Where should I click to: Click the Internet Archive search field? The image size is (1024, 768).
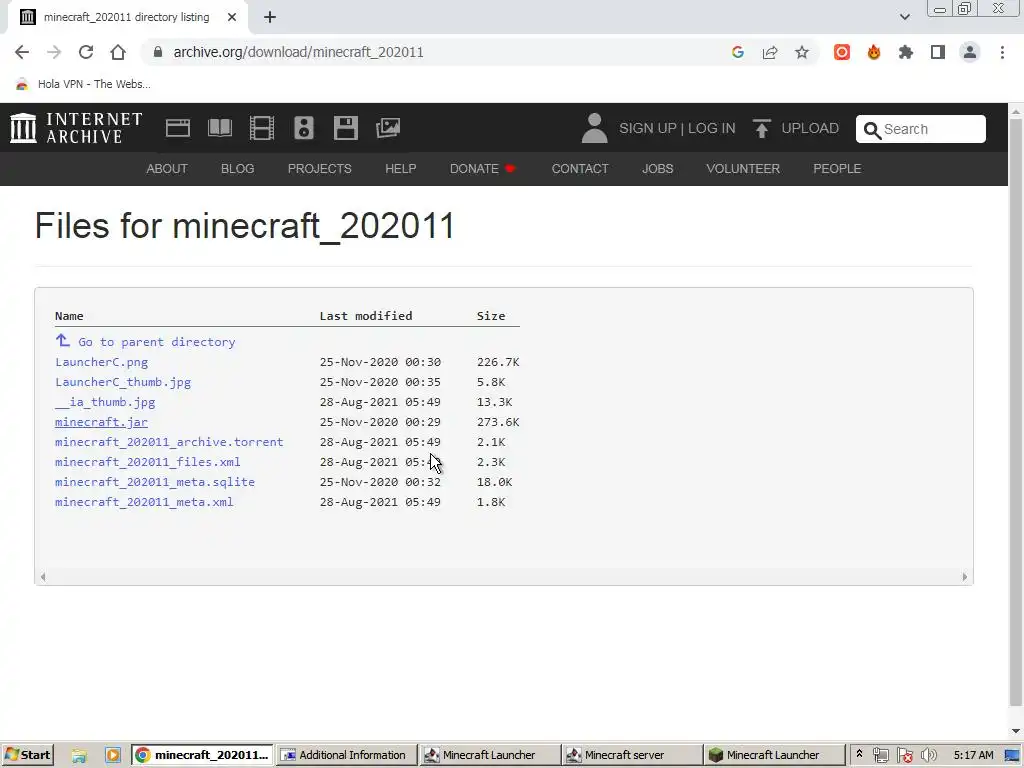pyautogui.click(x=920, y=129)
